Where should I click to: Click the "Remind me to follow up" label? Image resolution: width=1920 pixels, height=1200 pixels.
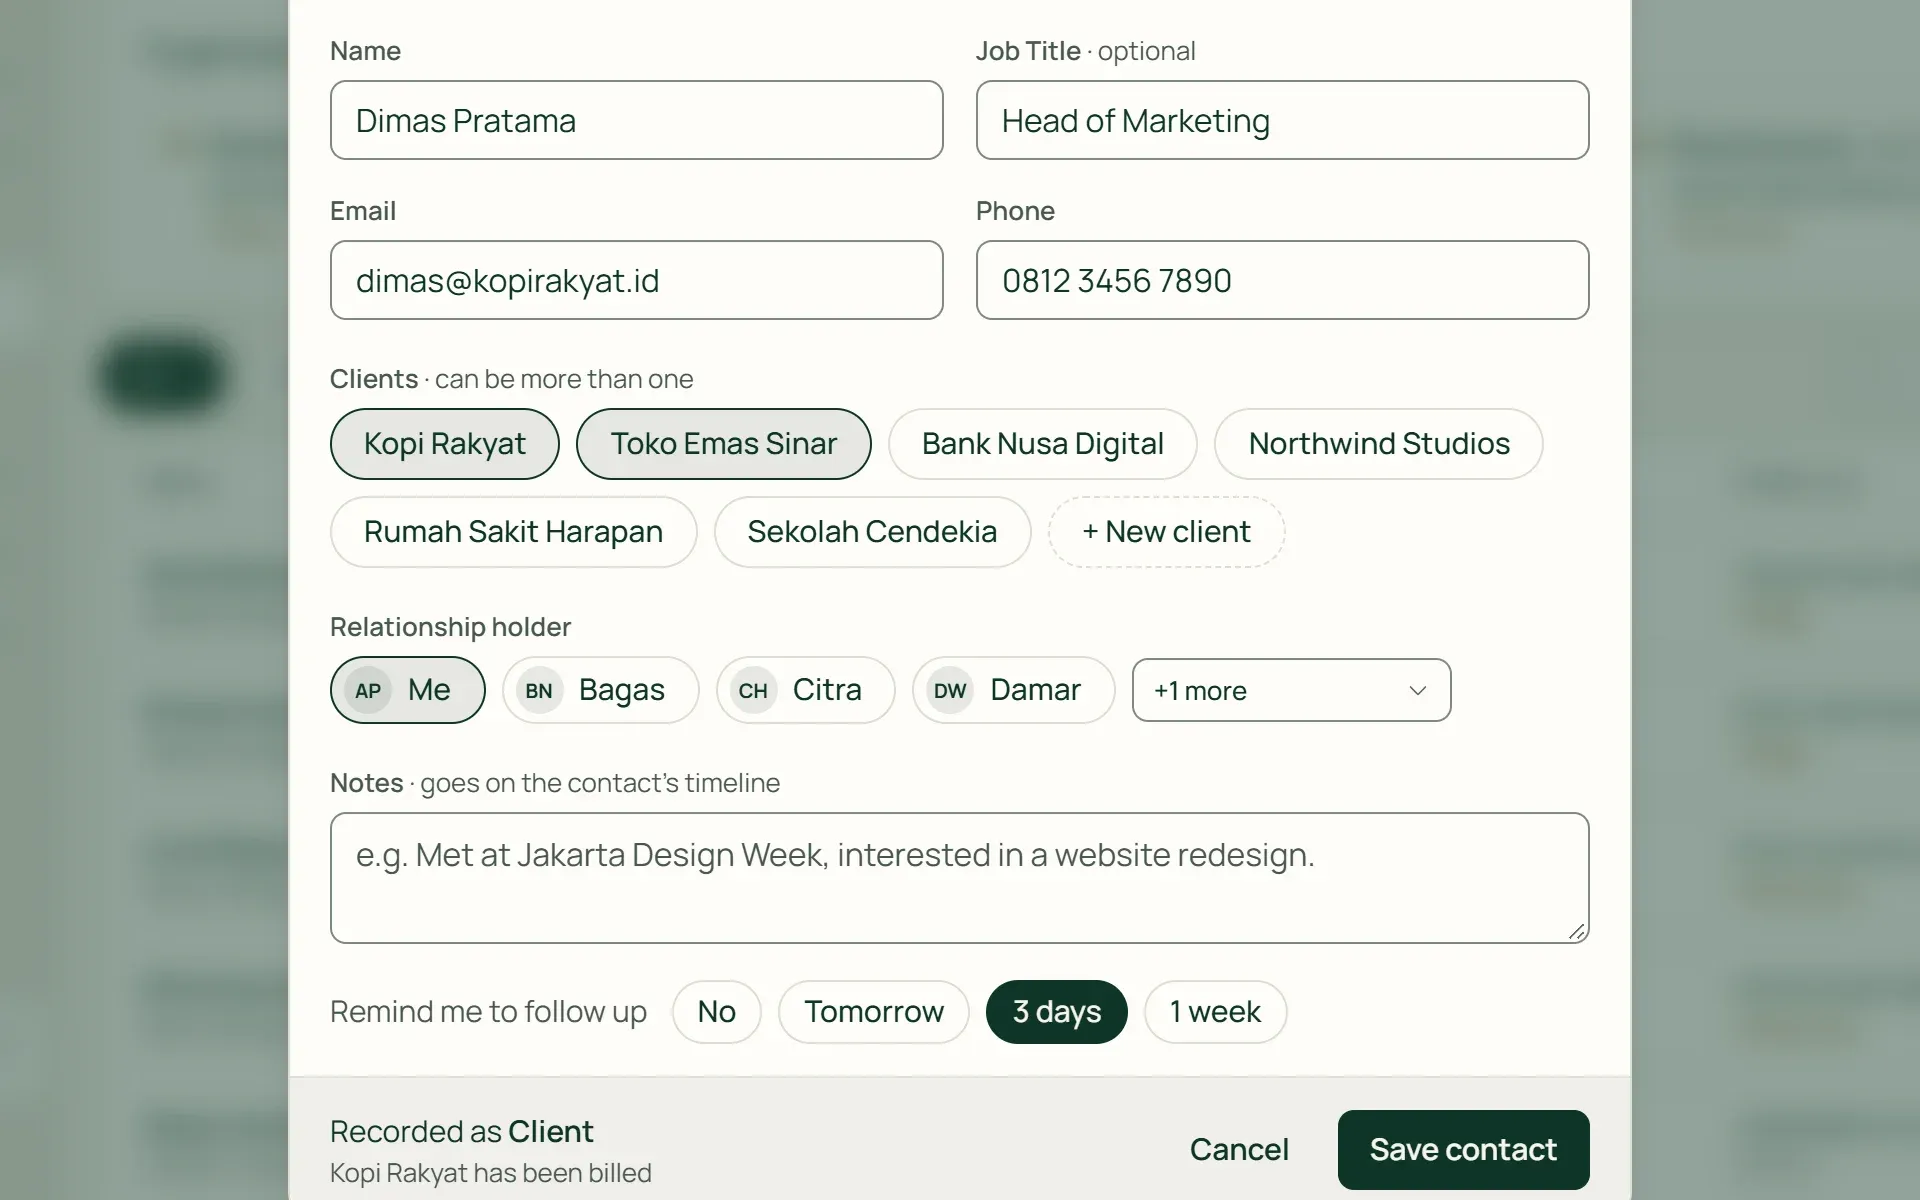tap(488, 1012)
